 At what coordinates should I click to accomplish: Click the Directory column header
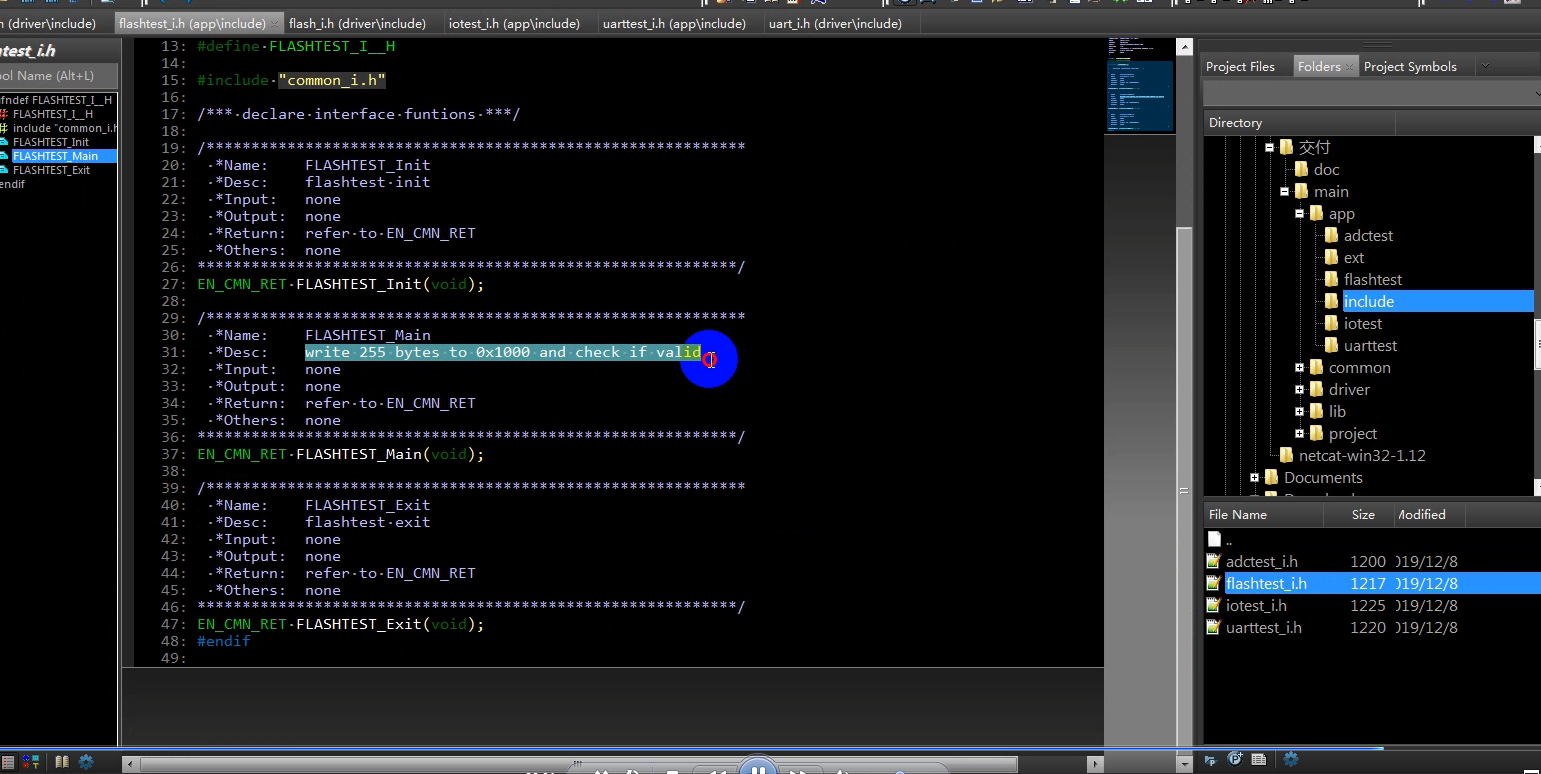click(1298, 123)
